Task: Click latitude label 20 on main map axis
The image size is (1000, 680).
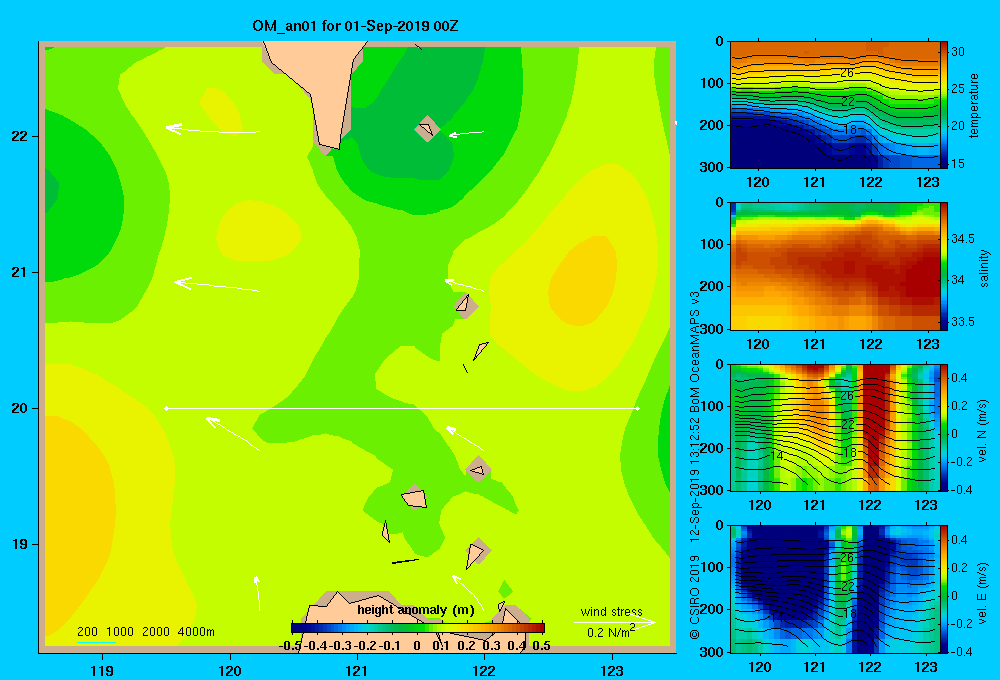Action: [20, 408]
